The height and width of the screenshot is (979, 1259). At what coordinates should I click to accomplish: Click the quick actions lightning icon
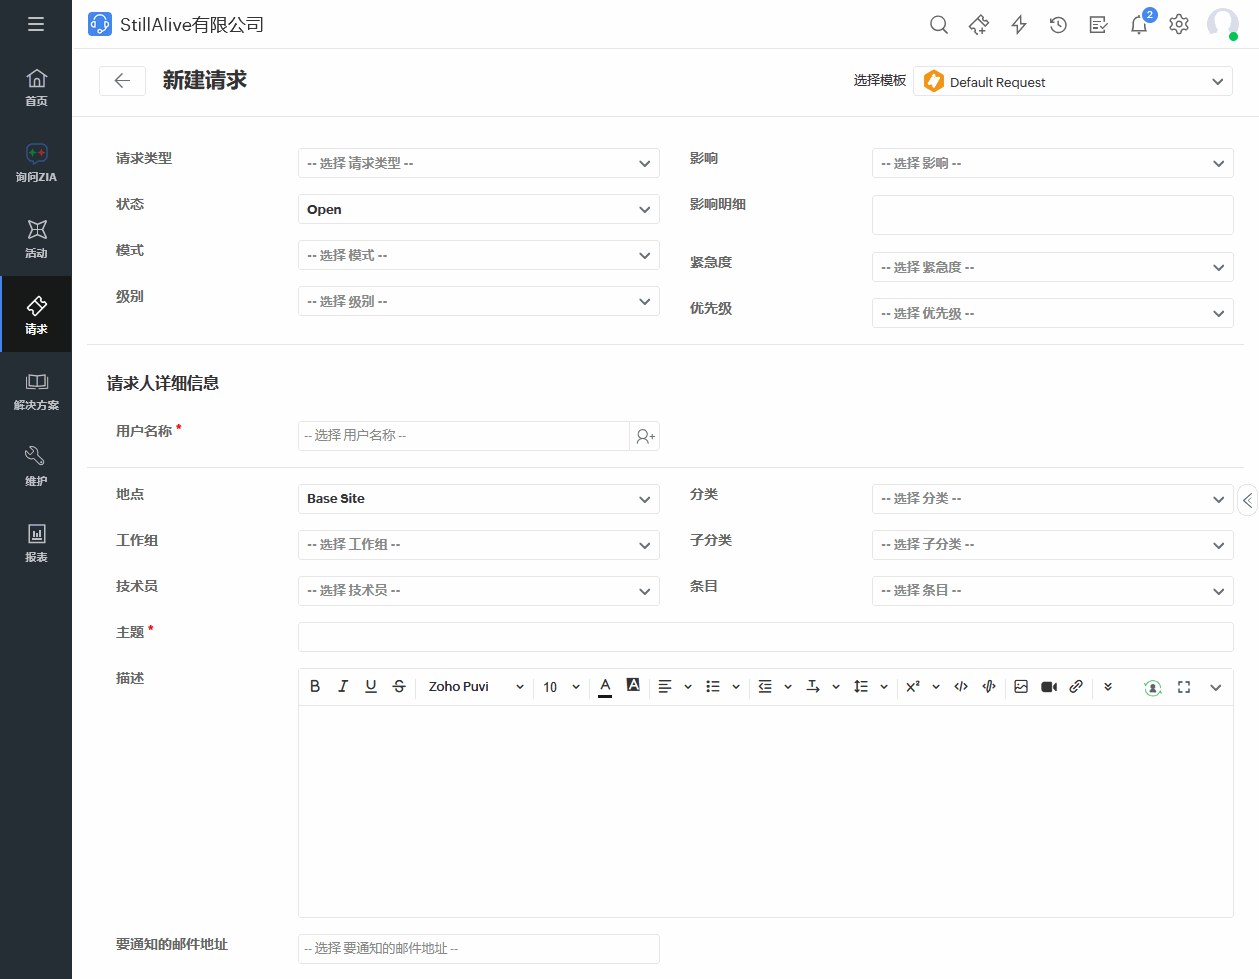(x=1019, y=25)
